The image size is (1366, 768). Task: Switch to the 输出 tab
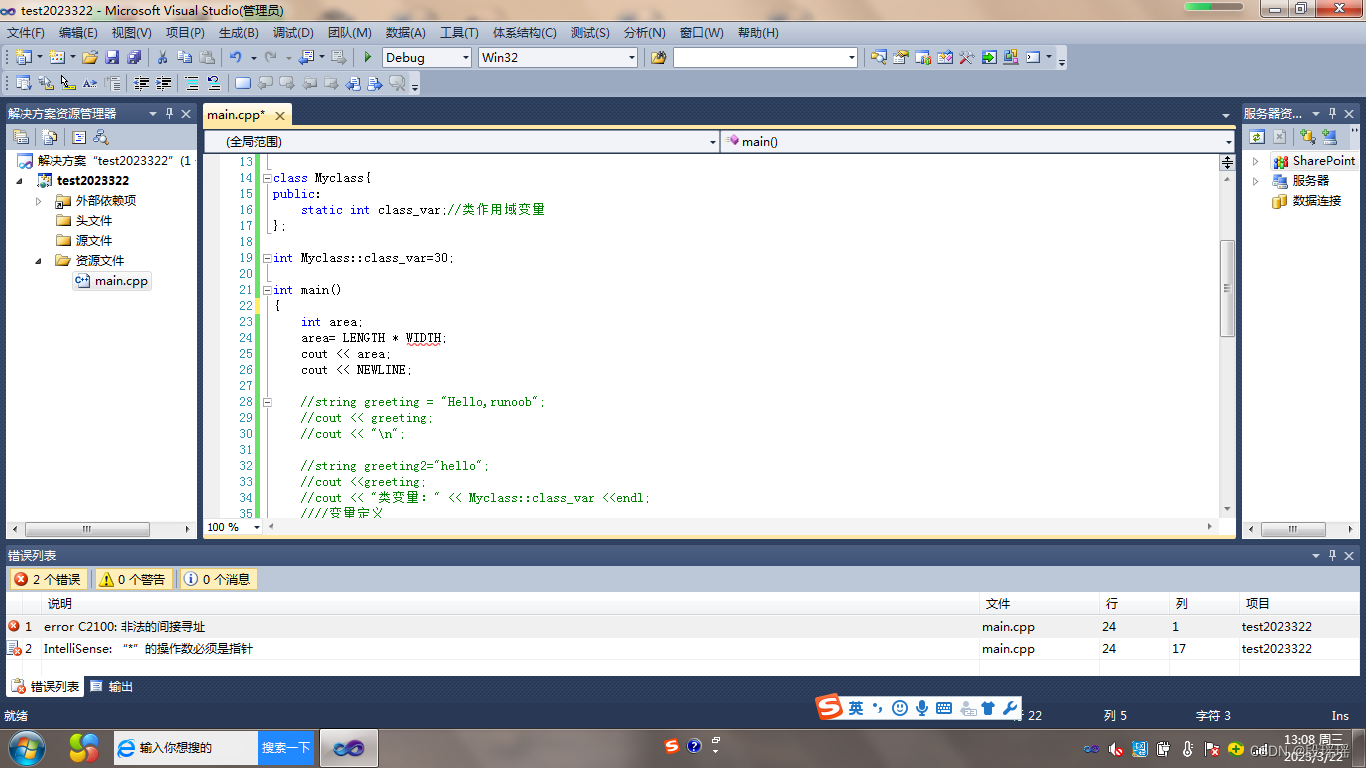pos(112,687)
